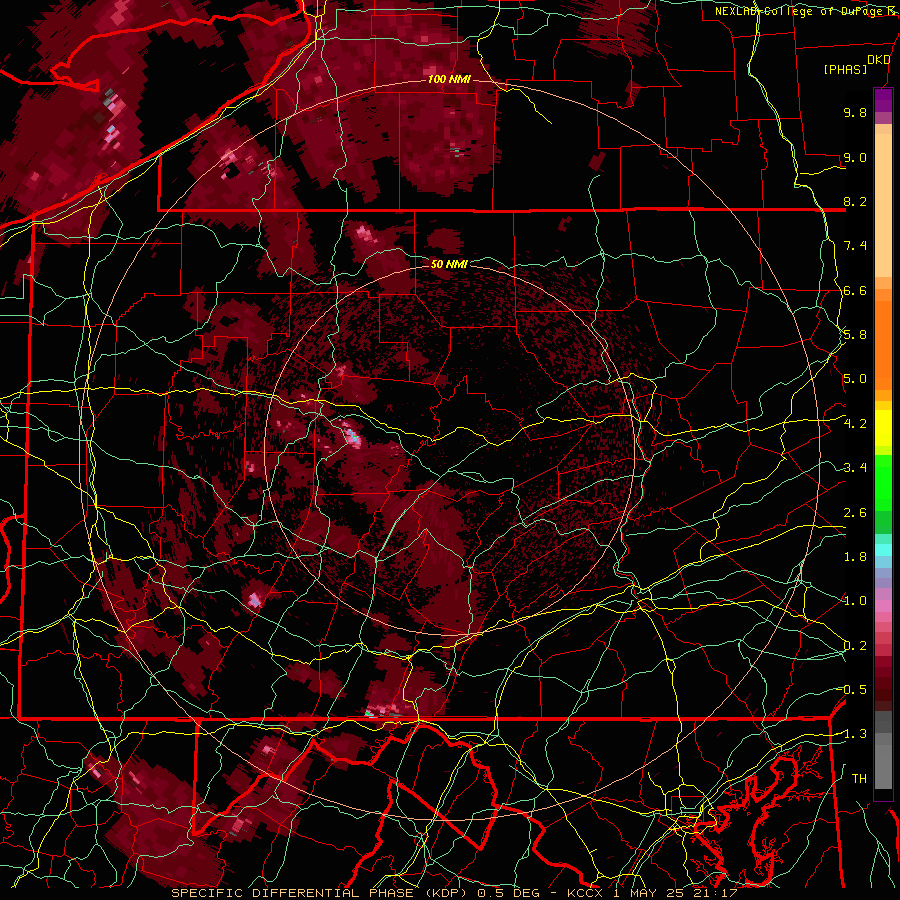The image size is (900, 900).
Task: Pick the bright green band of the legend
Action: point(883,482)
